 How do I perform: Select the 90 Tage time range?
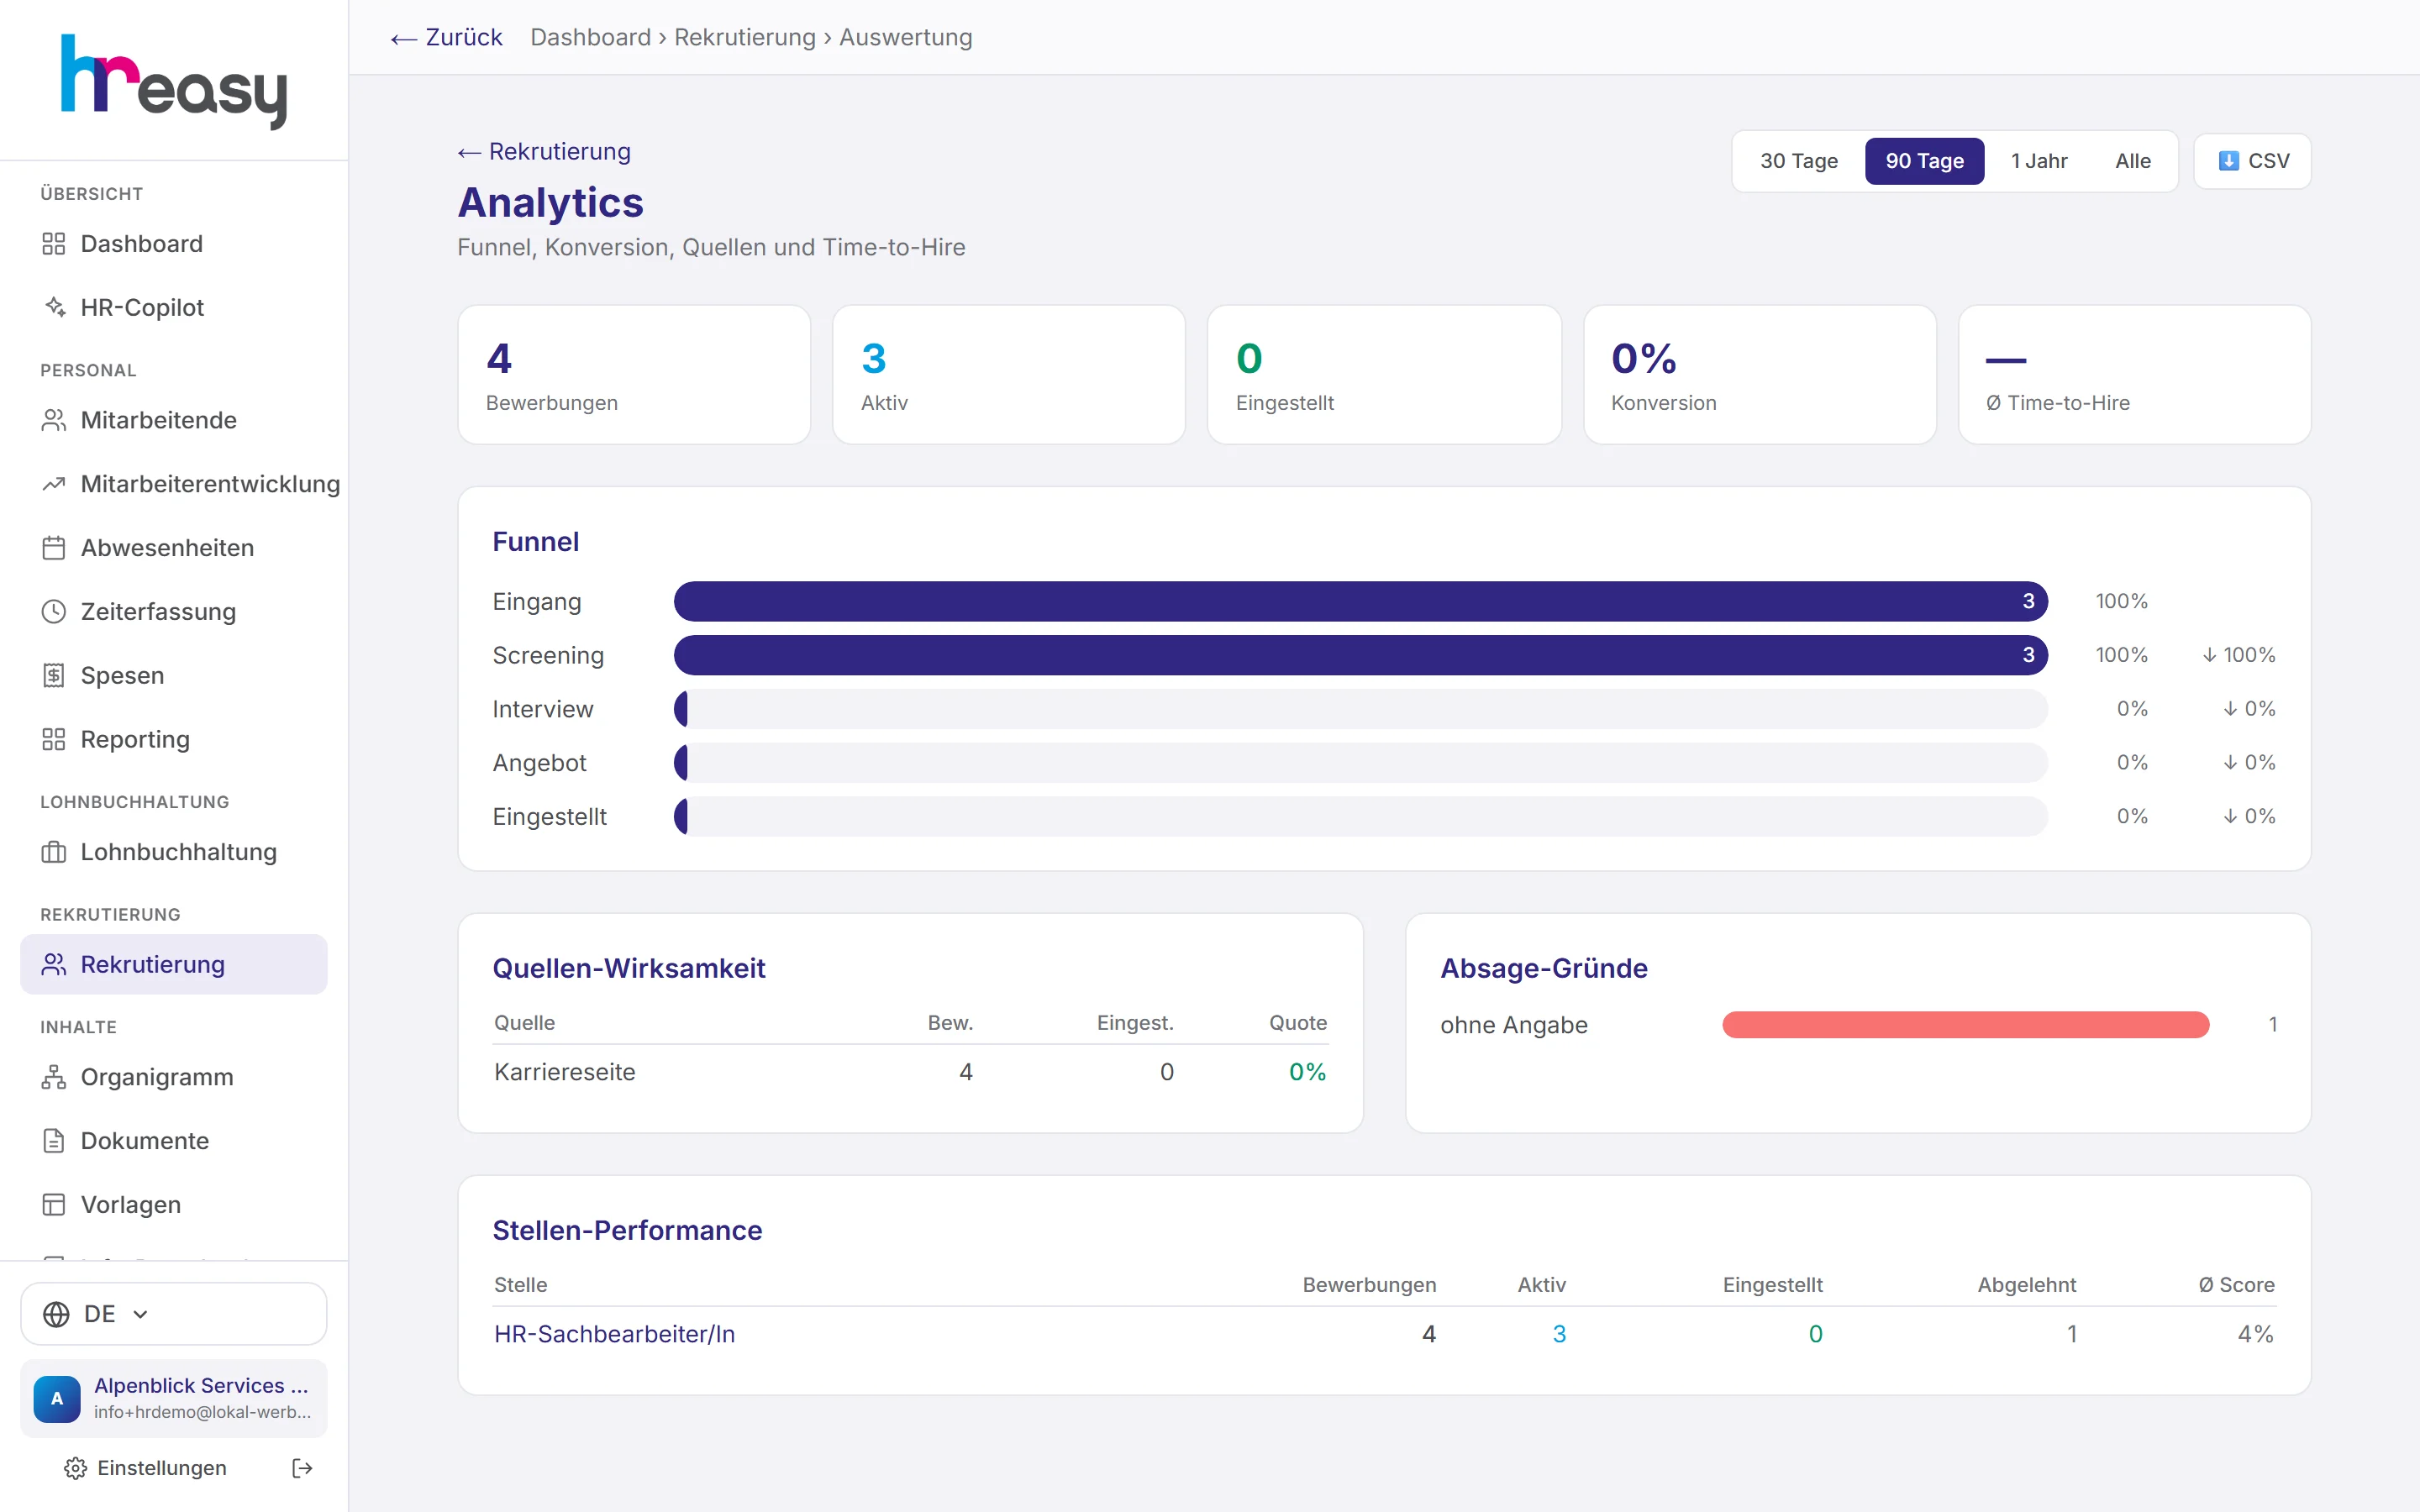tap(1924, 161)
